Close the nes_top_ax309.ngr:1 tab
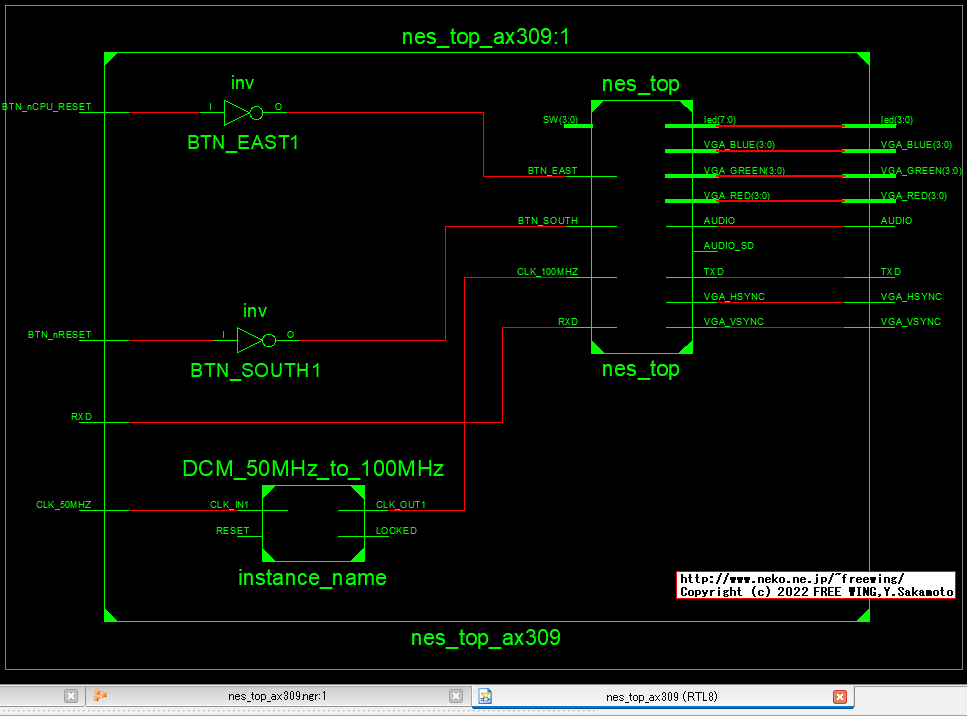Image resolution: width=967 pixels, height=716 pixels. tap(456, 696)
